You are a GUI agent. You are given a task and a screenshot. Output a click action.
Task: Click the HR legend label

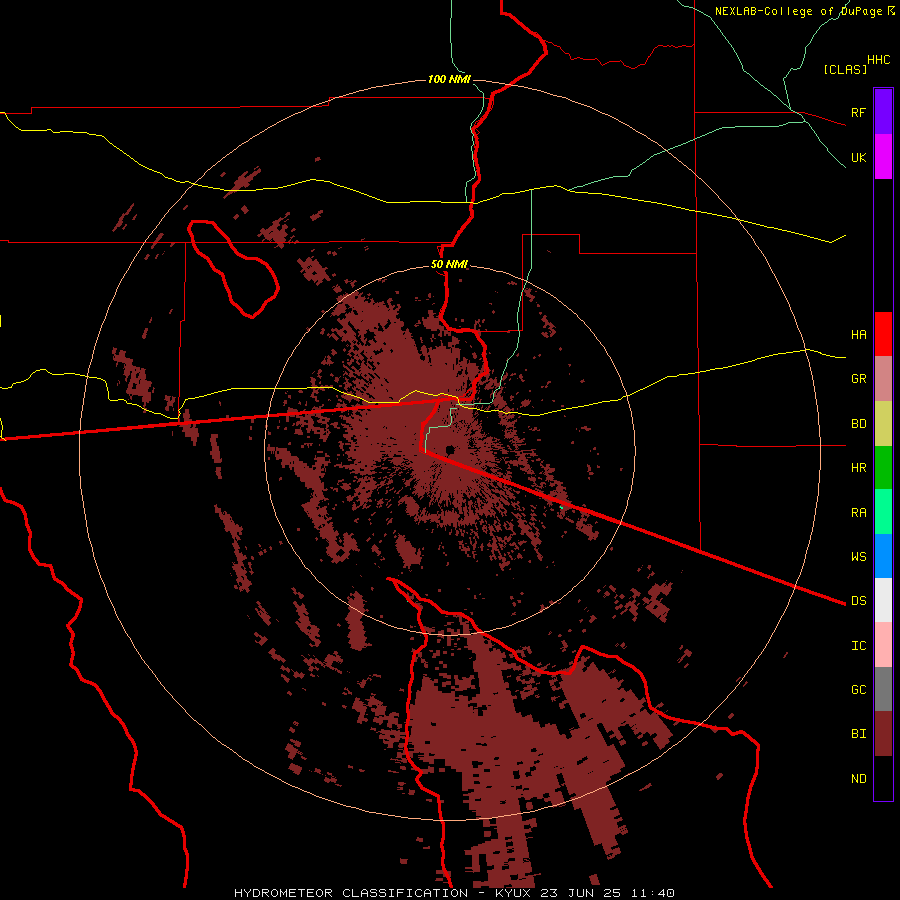(x=858, y=468)
